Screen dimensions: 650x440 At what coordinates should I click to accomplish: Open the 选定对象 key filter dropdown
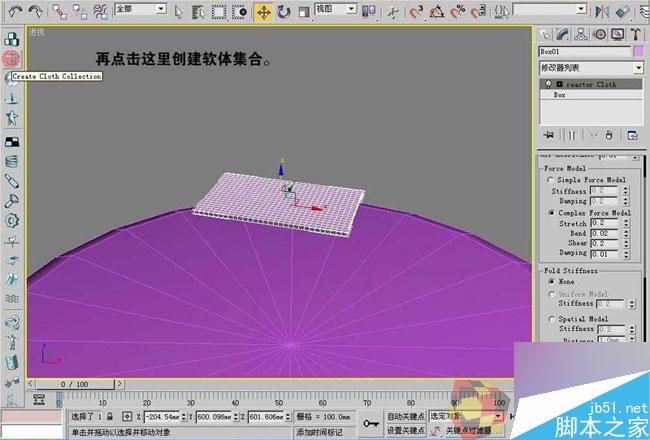498,416
